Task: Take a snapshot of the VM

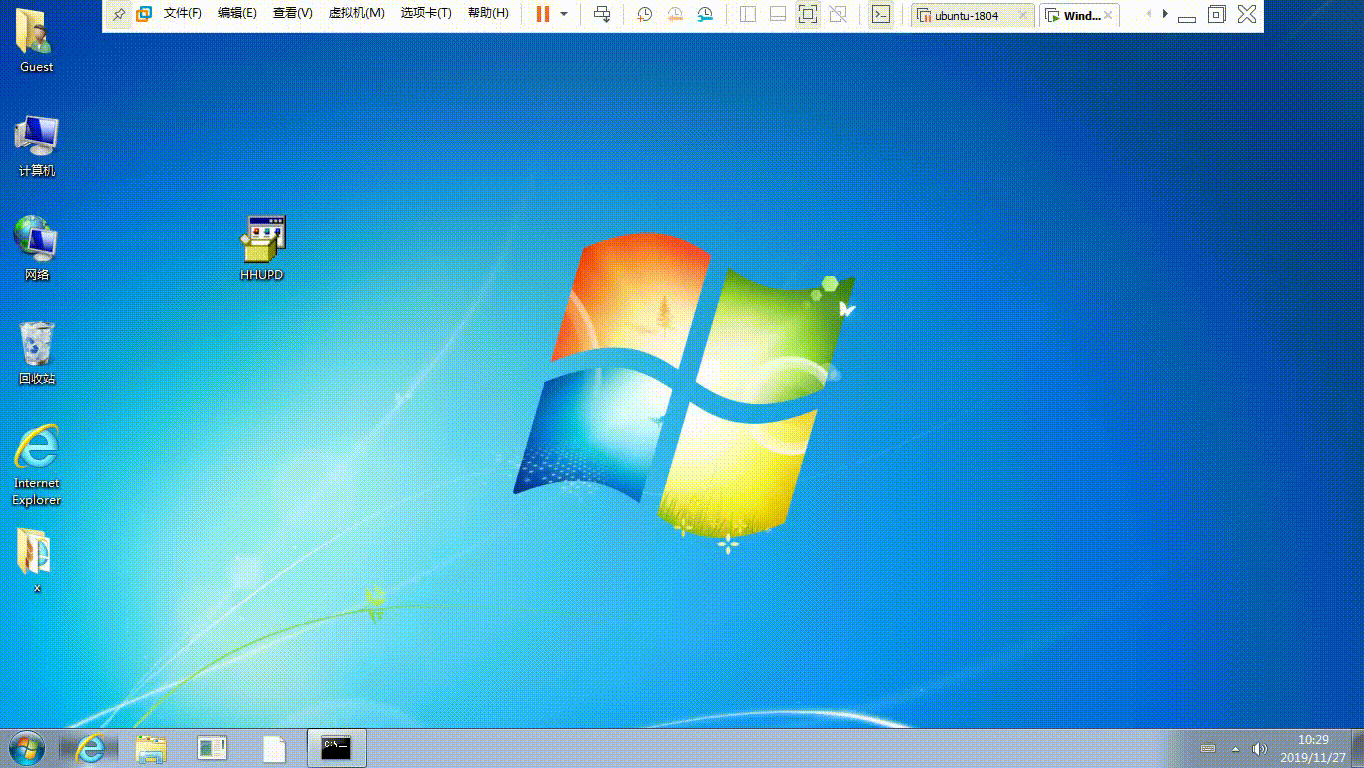Action: pos(645,14)
